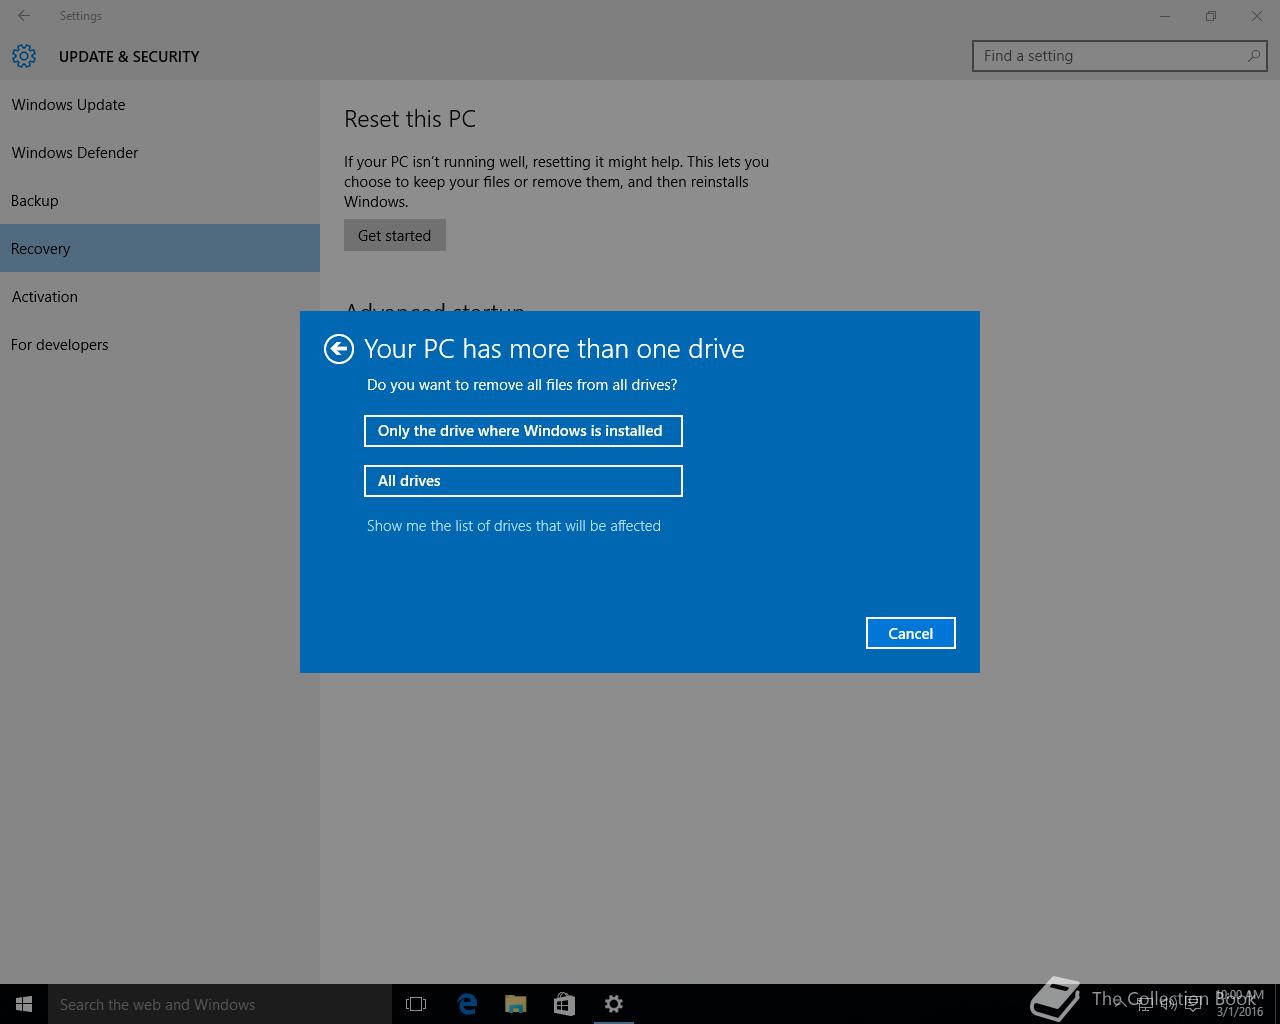Click the Settings gear on the taskbar
Image resolution: width=1280 pixels, height=1024 pixels.
(614, 1004)
